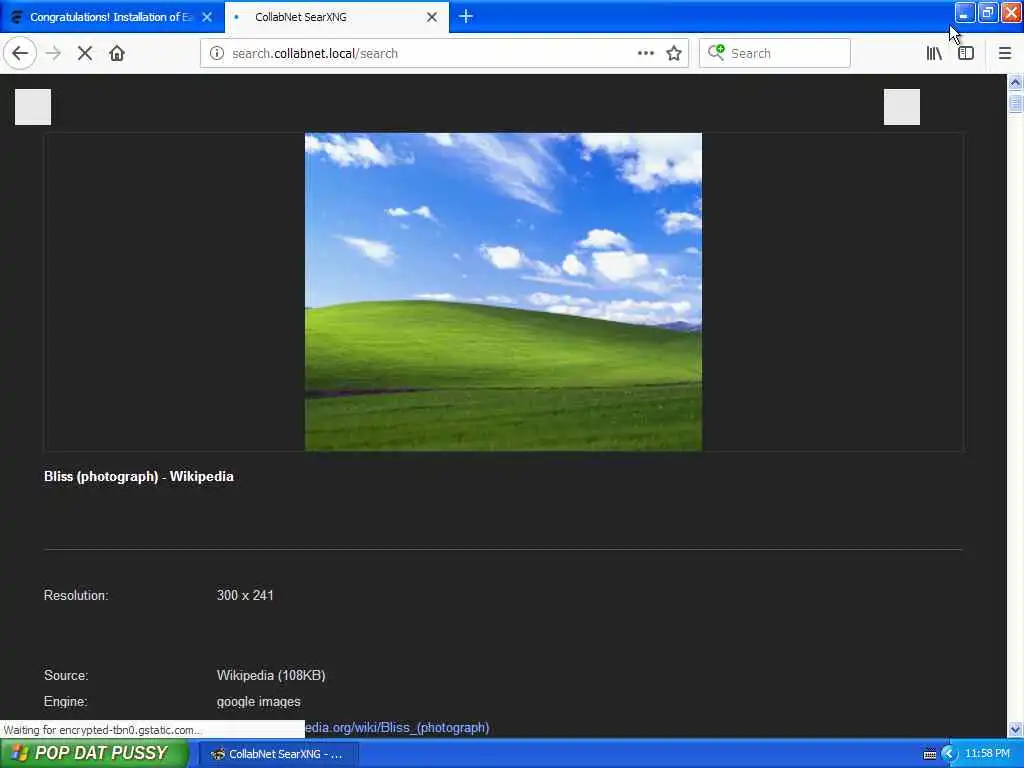Bookmark this page with star icon
This screenshot has height=768, width=1024.
click(x=674, y=53)
